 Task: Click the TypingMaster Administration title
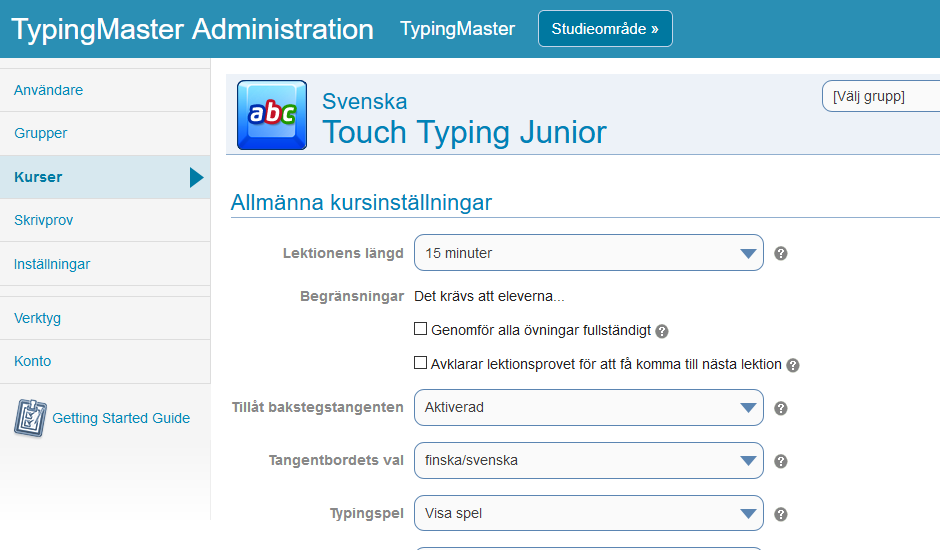coord(192,29)
